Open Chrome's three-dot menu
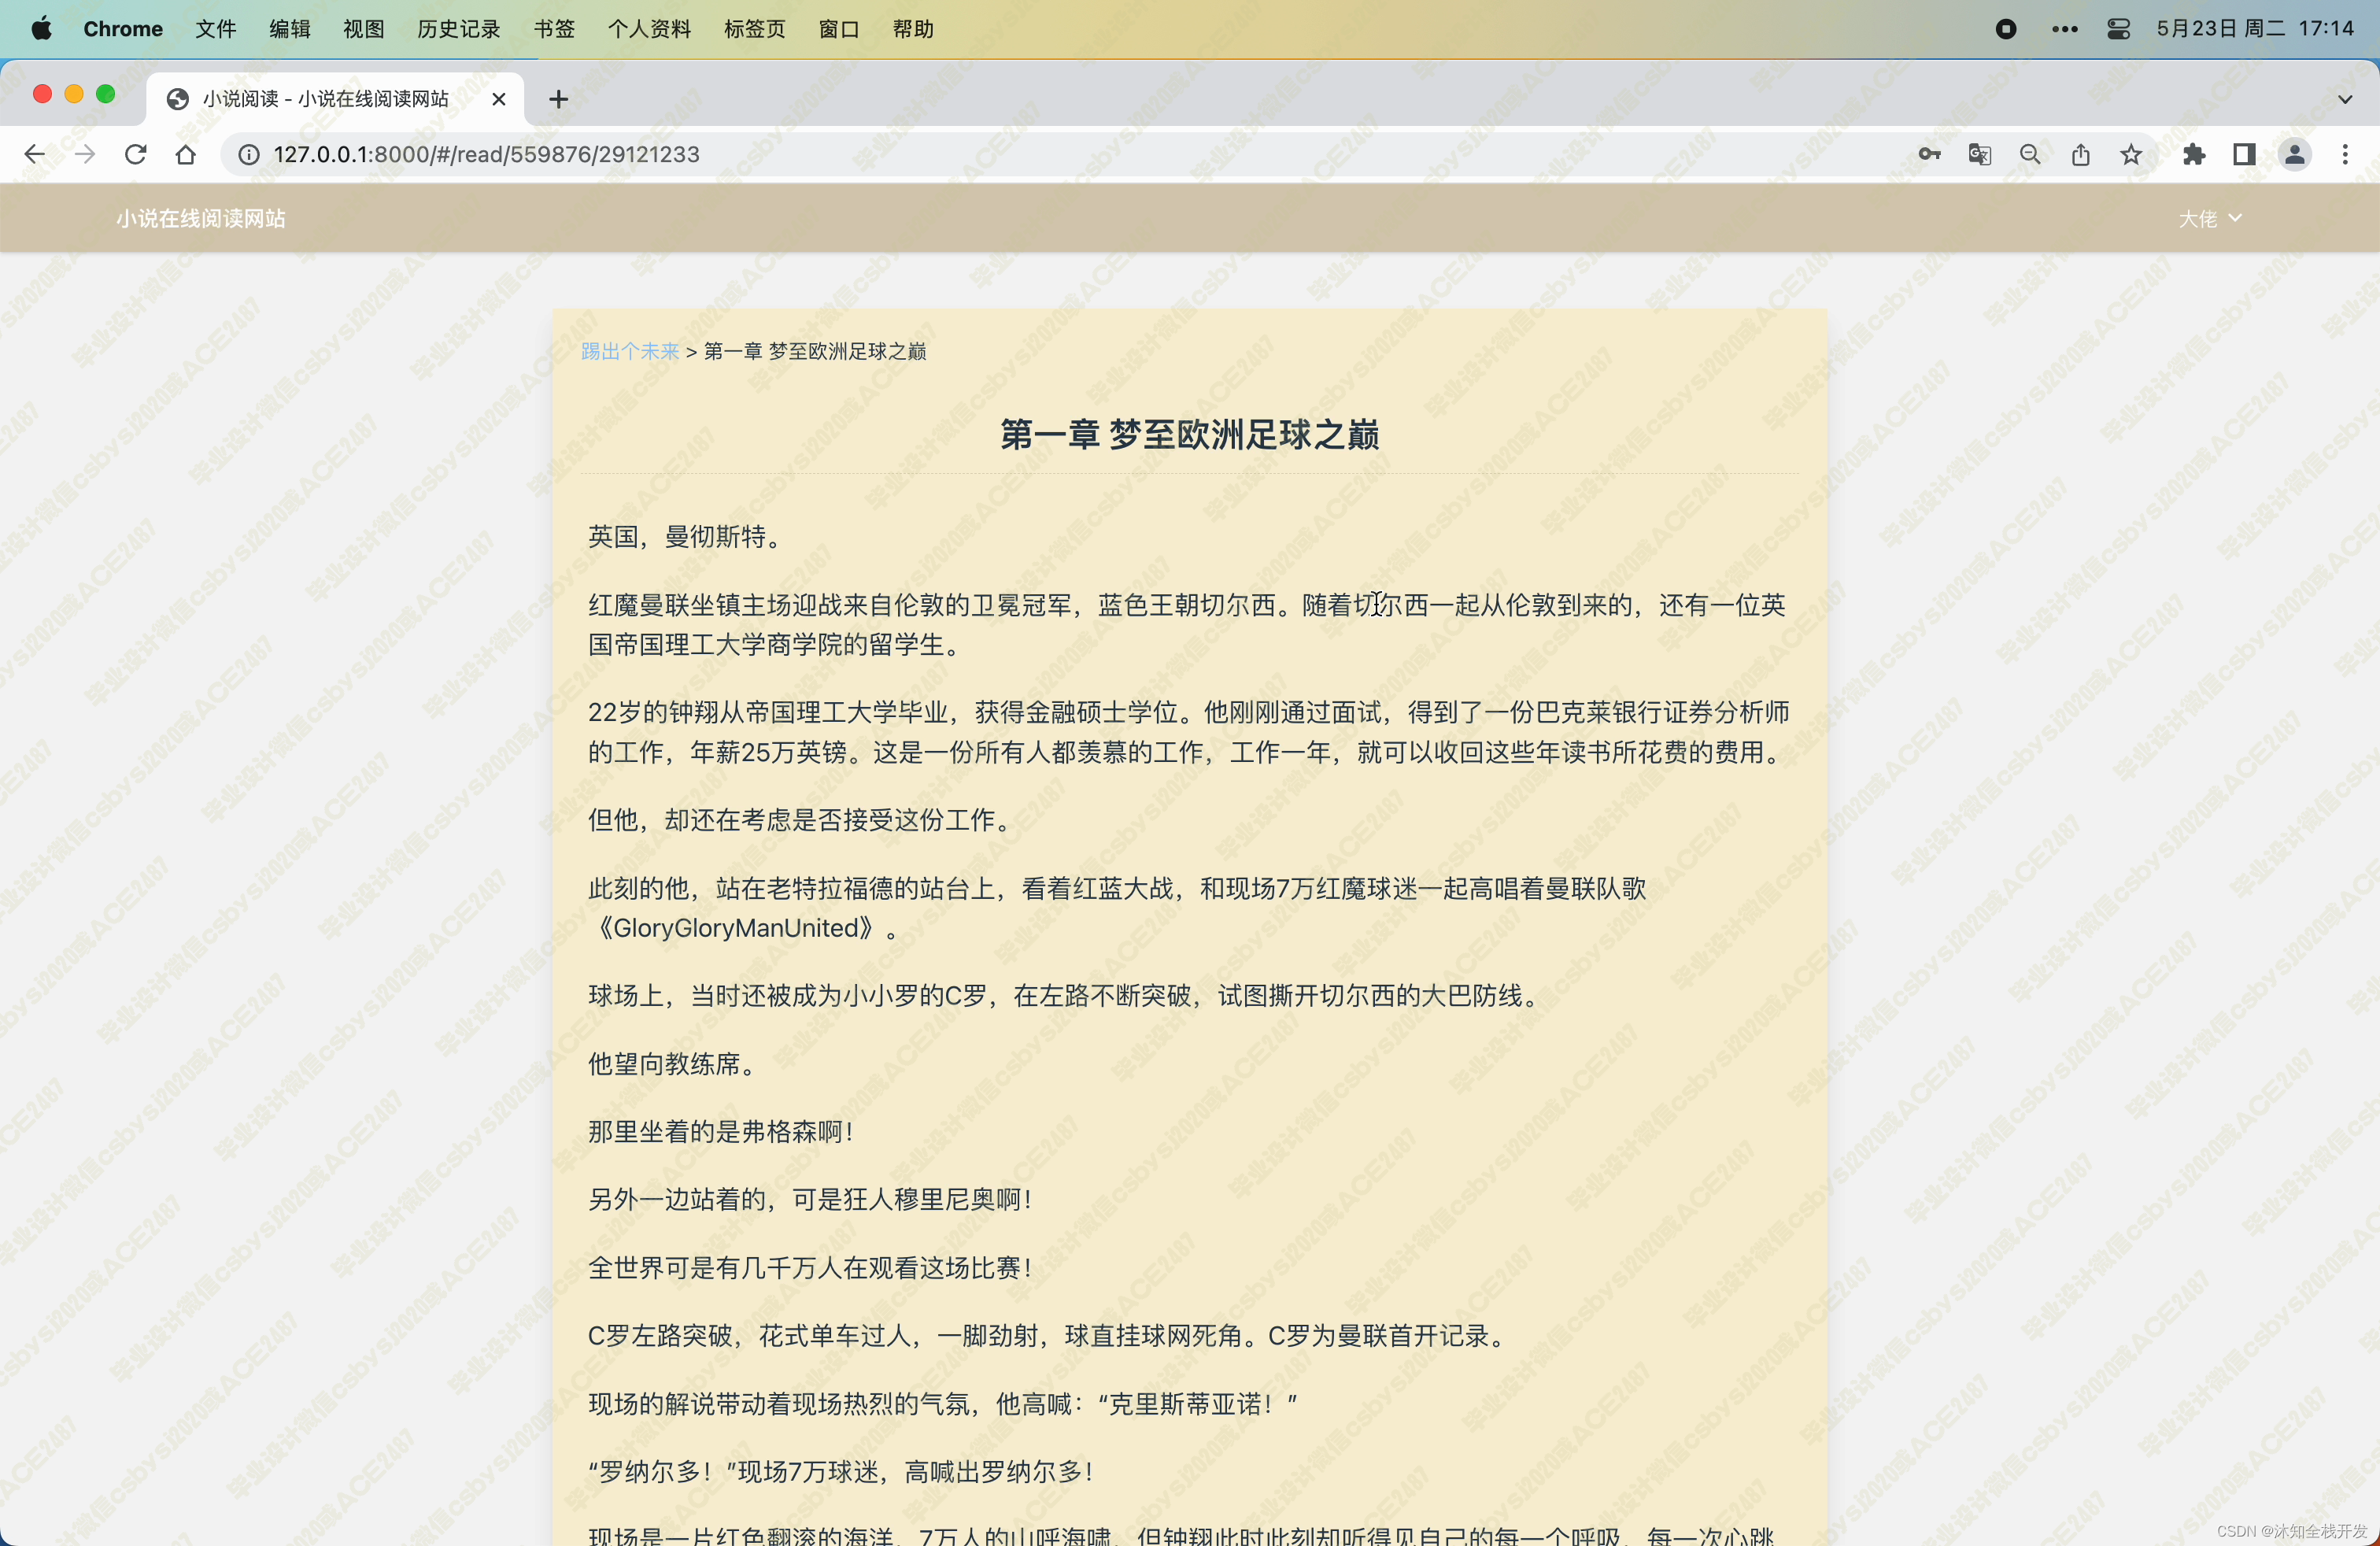The width and height of the screenshot is (2380, 1546). tap(2344, 154)
